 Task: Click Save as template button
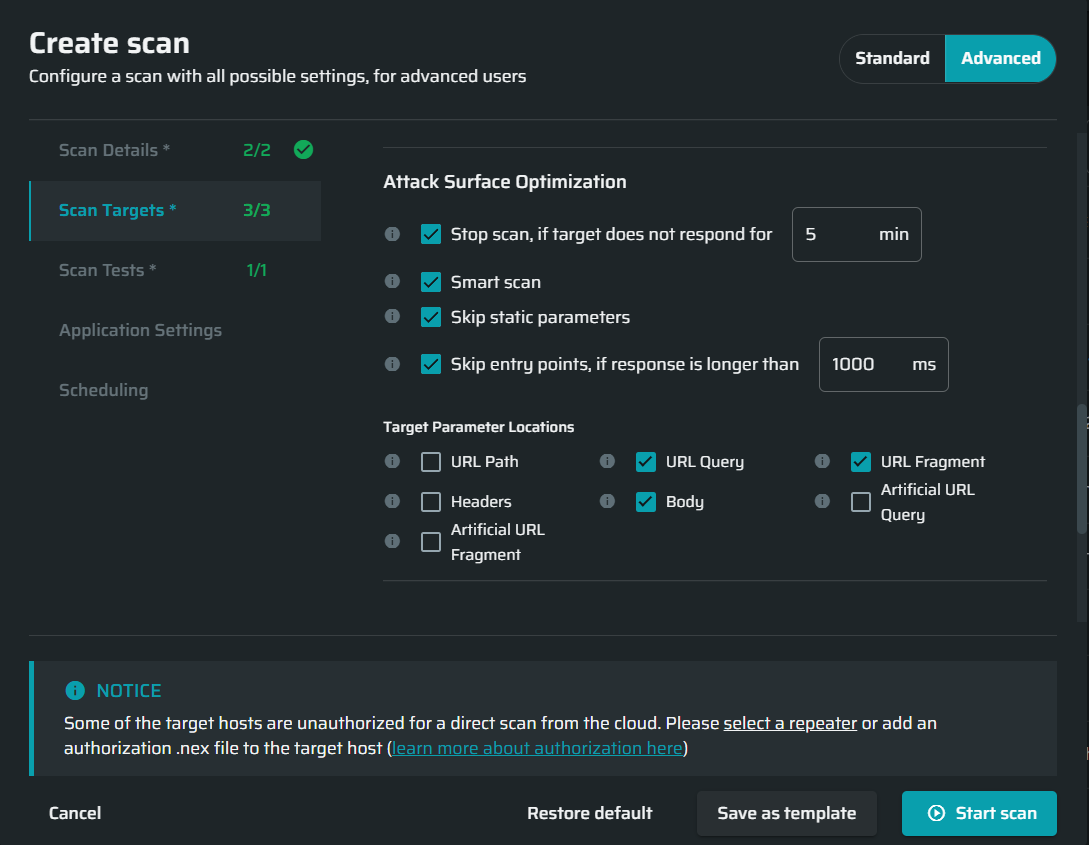point(786,813)
